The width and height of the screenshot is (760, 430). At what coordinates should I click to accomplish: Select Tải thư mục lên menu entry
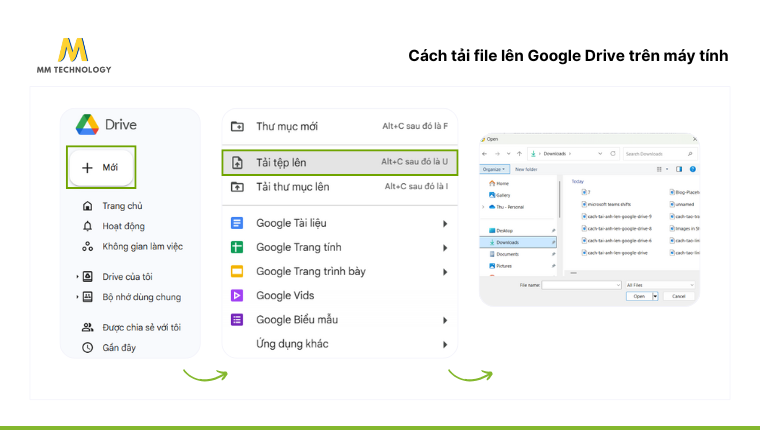(340, 187)
